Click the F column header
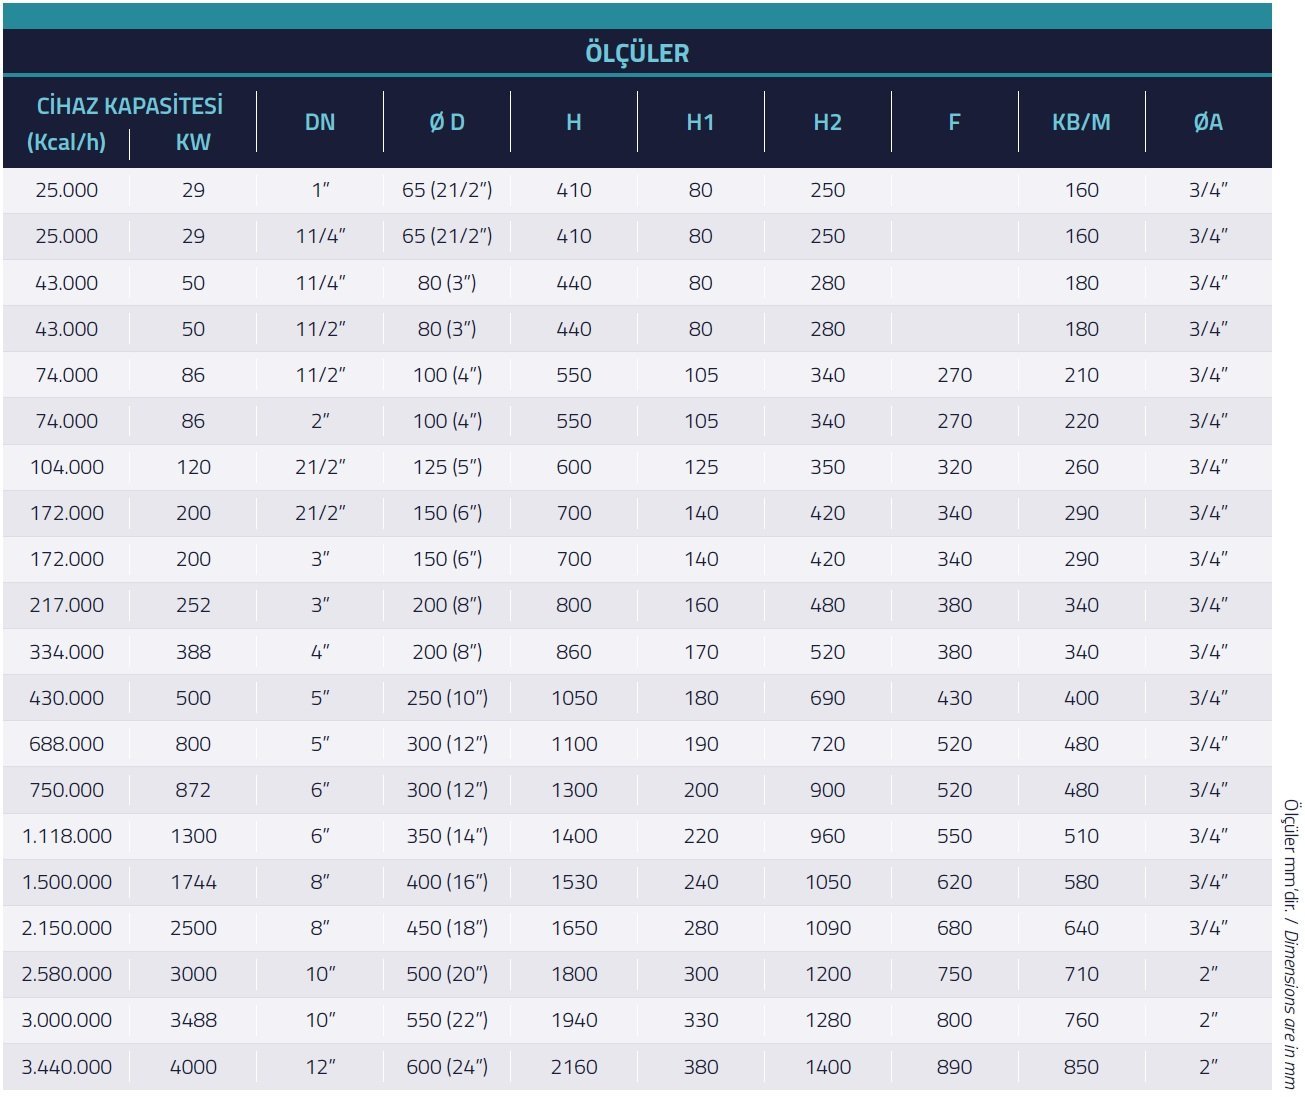The width and height of the screenshot is (1305, 1097). click(x=954, y=122)
